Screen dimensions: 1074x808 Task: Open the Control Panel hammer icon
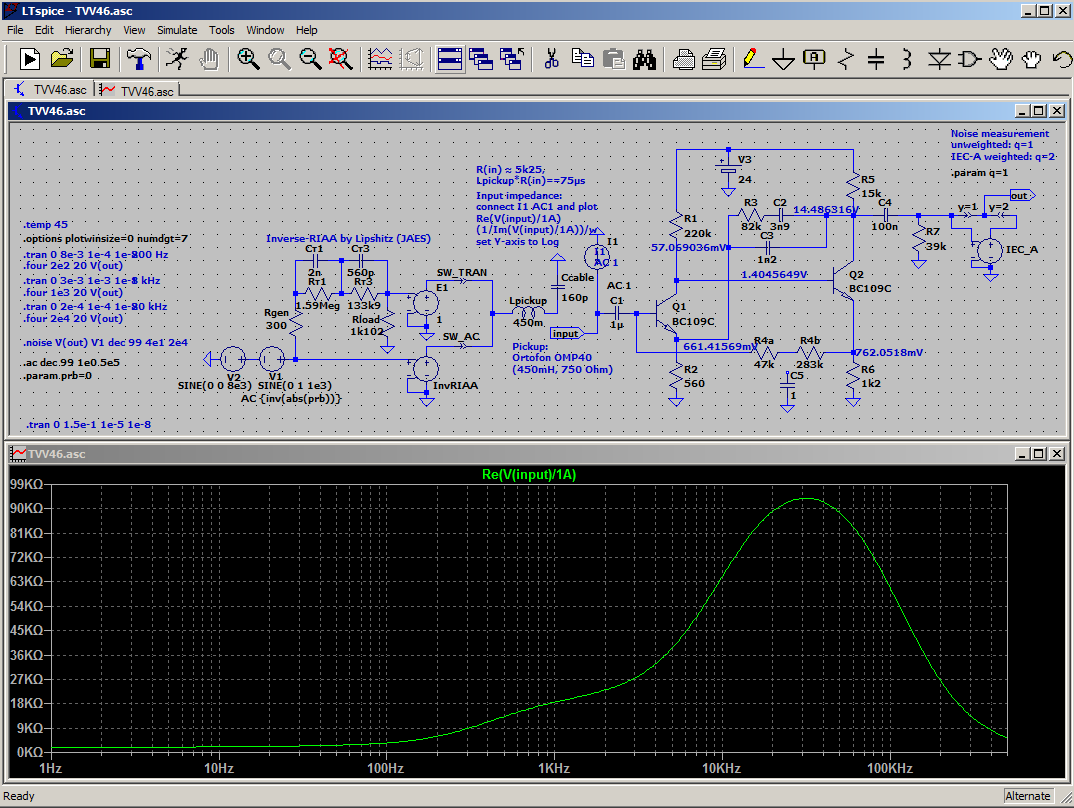click(x=138, y=59)
